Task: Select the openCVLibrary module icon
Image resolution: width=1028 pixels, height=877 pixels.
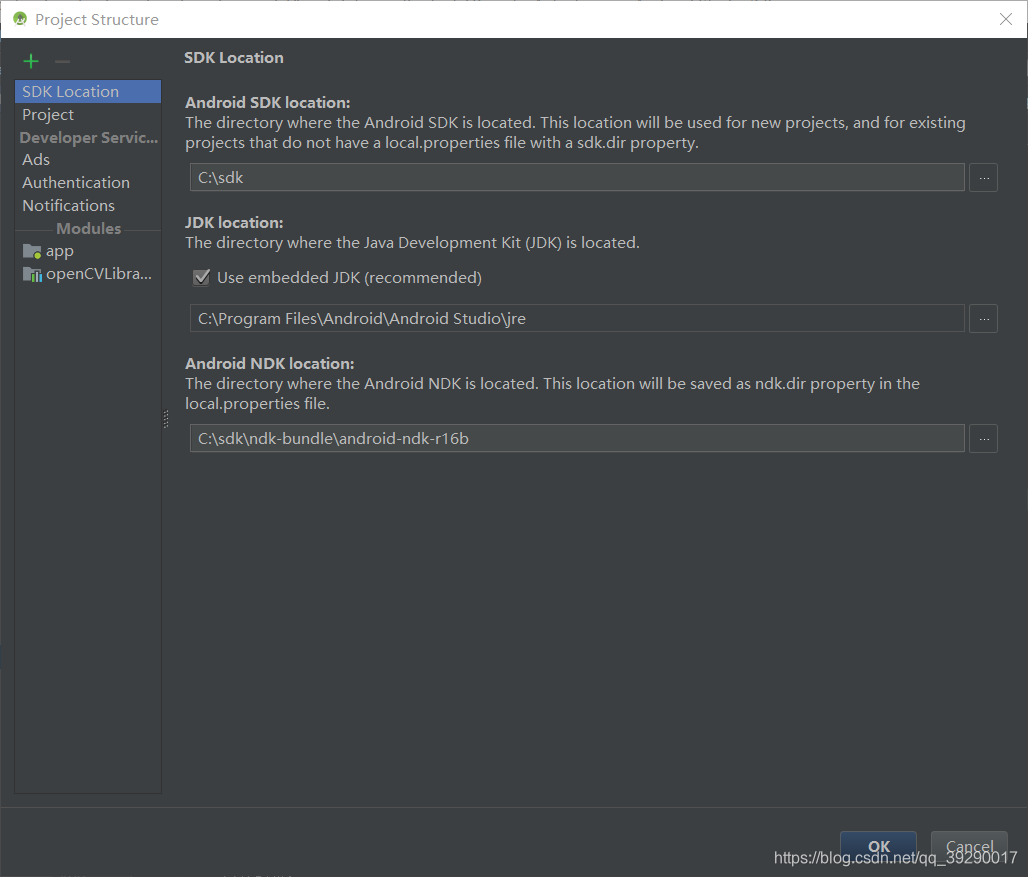Action: pyautogui.click(x=32, y=275)
